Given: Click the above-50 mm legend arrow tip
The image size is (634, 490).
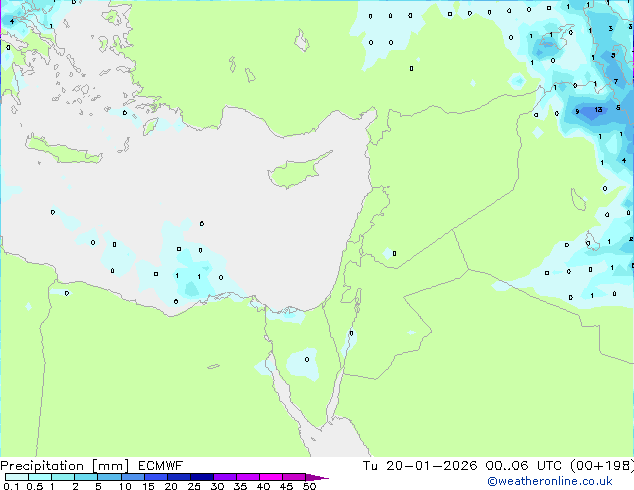Looking at the screenshot, I should (x=317, y=477).
